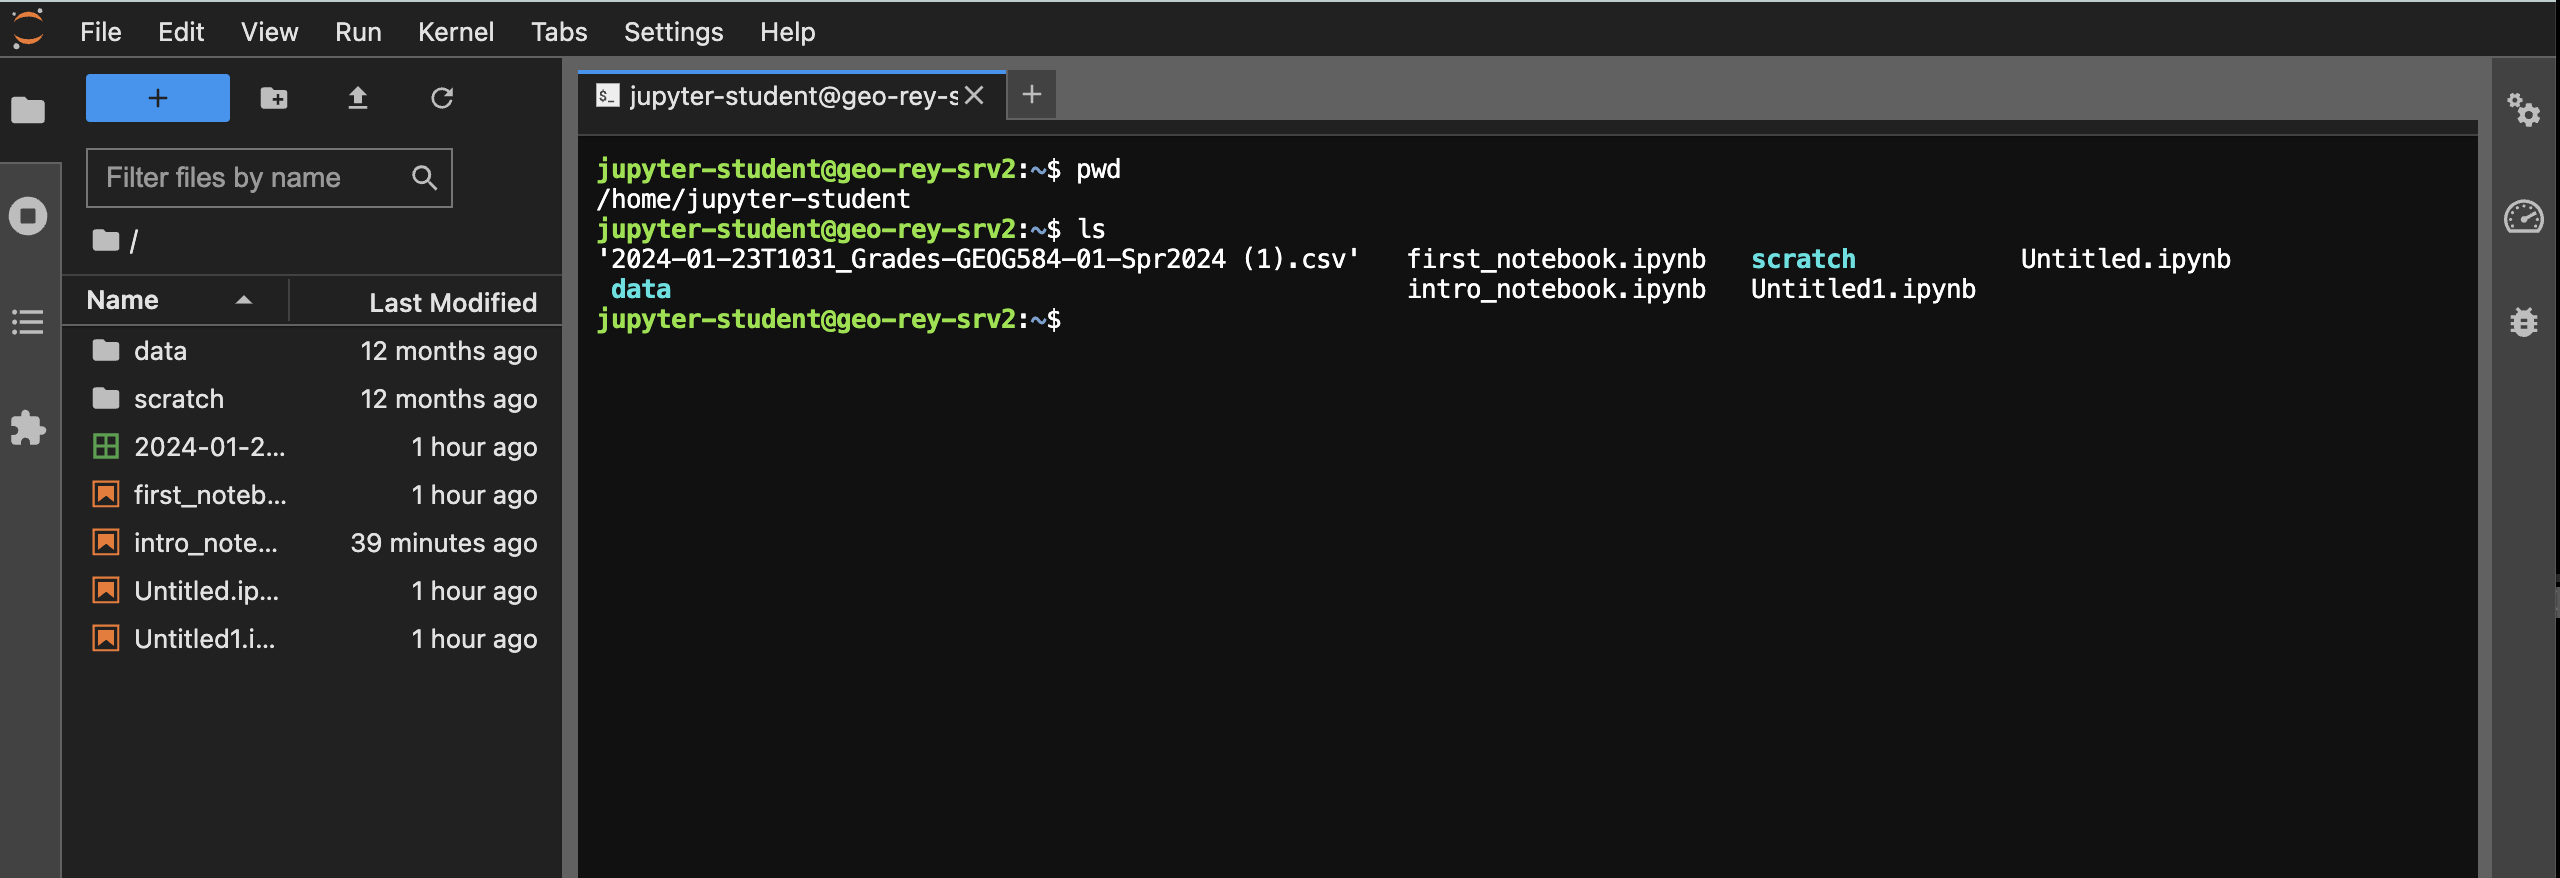This screenshot has height=878, width=2560.
Task: Open the Property Inspector gears icon
Action: click(2523, 110)
